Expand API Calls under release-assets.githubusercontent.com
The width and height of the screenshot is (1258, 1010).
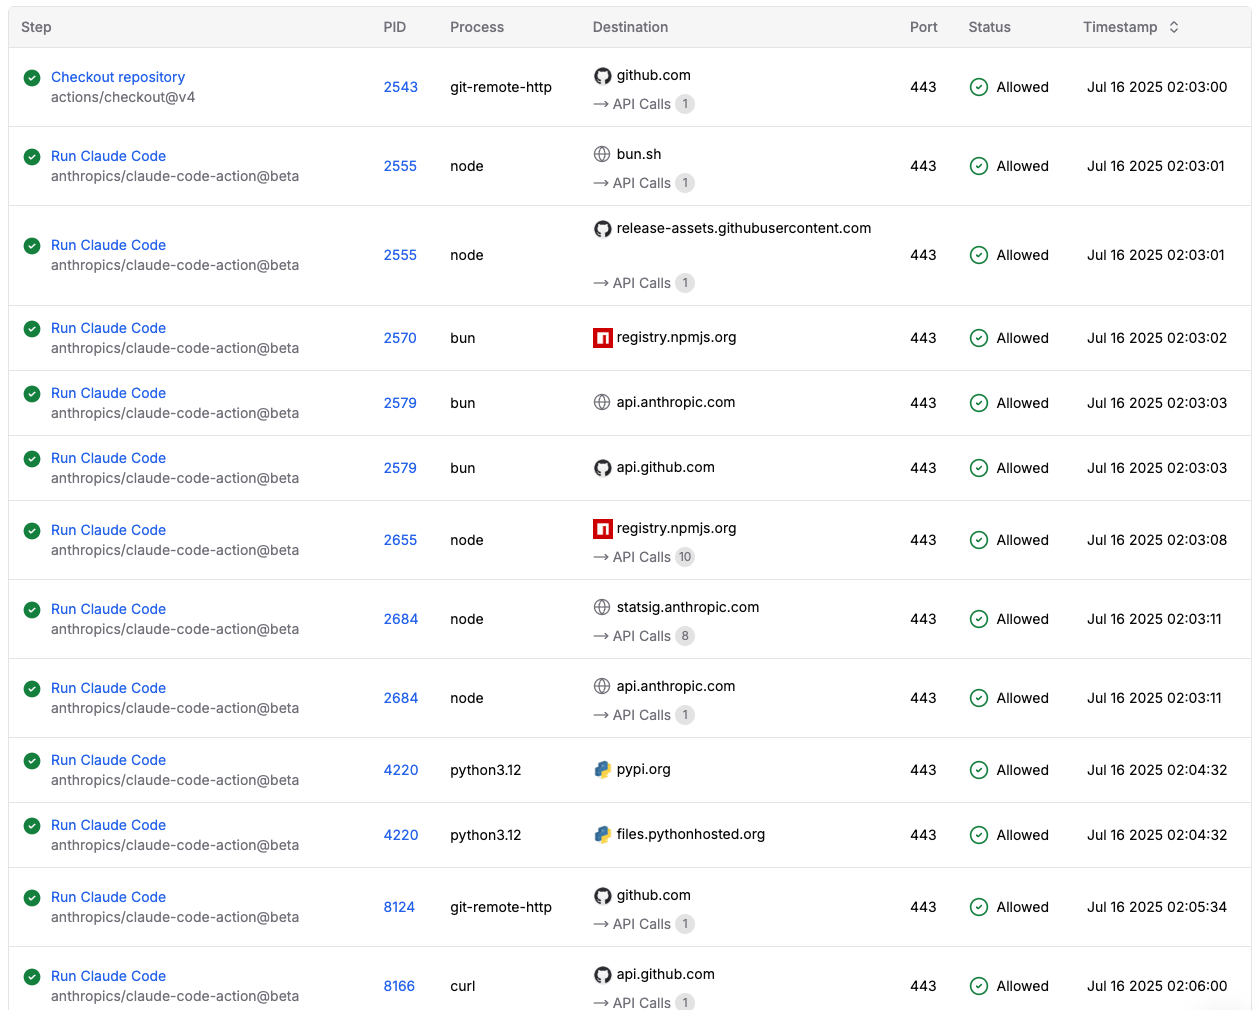coord(643,283)
